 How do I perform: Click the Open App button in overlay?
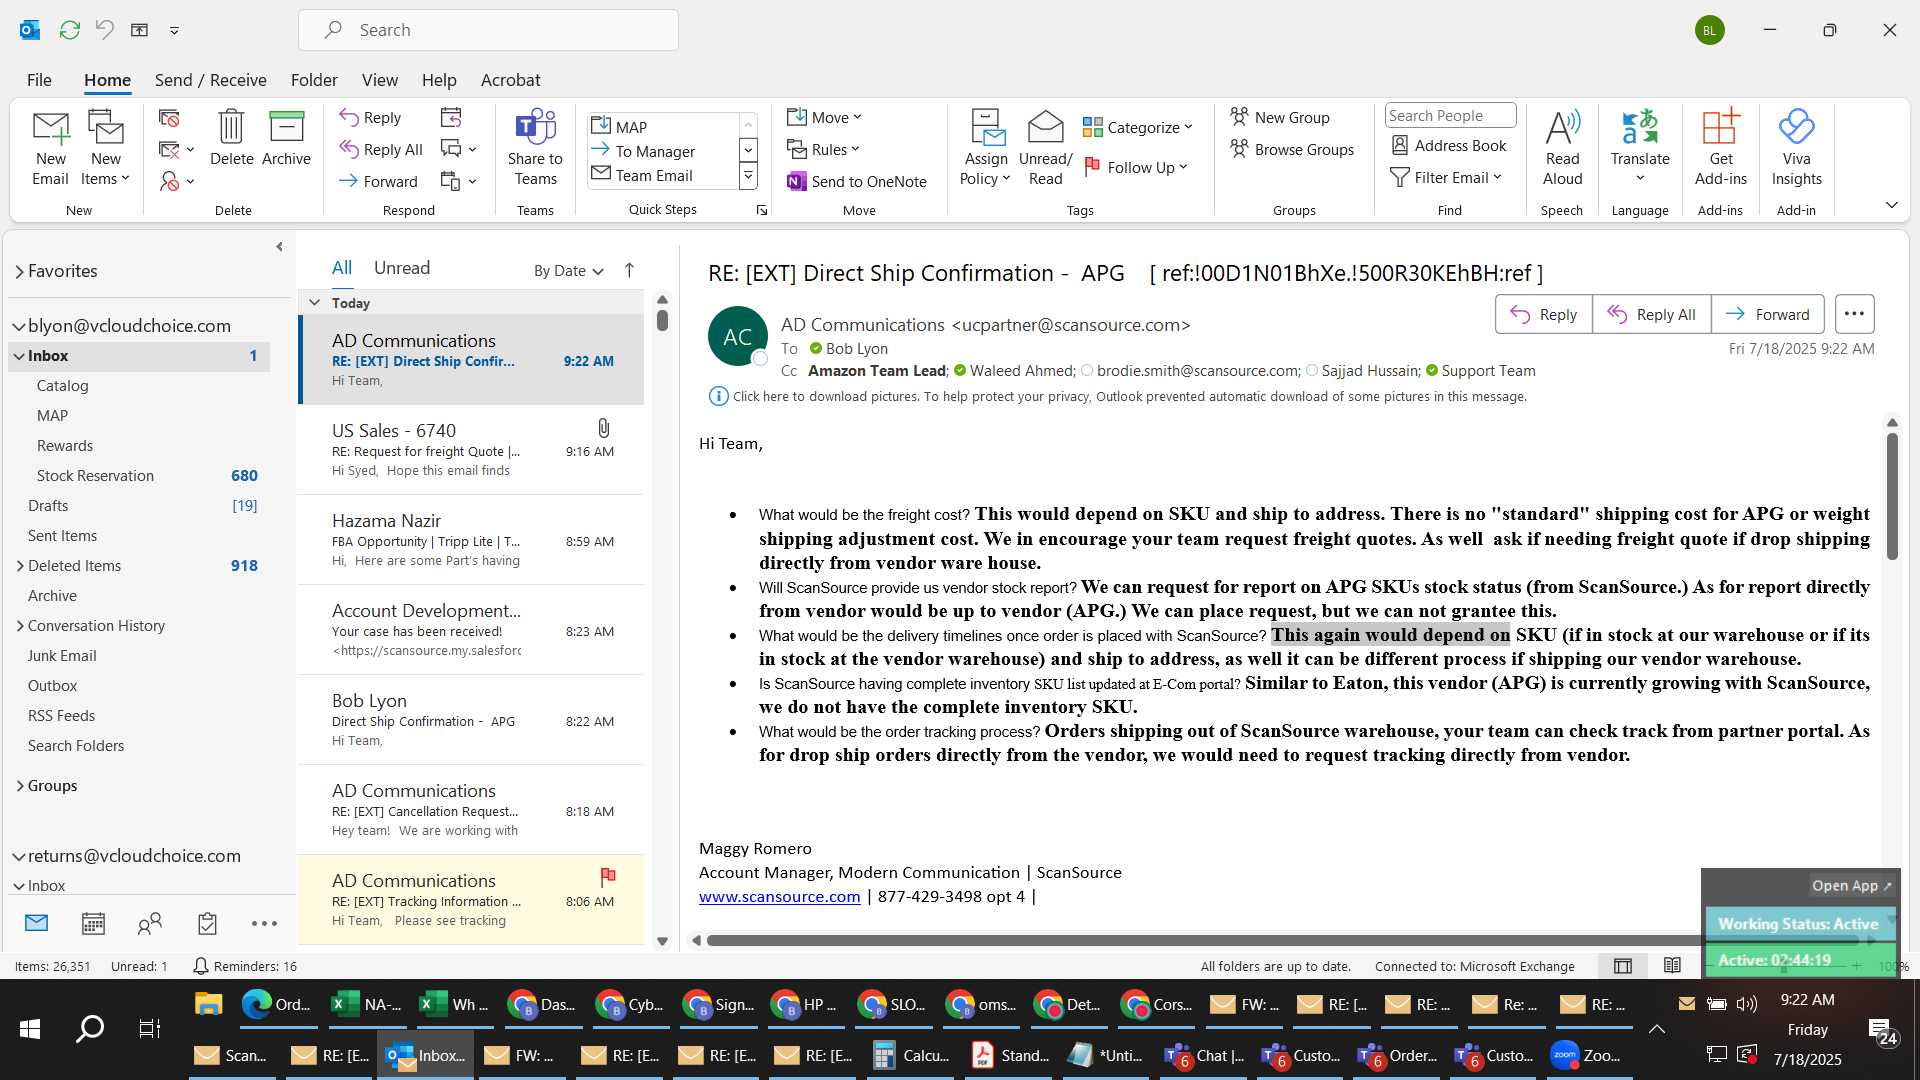[1851, 885]
